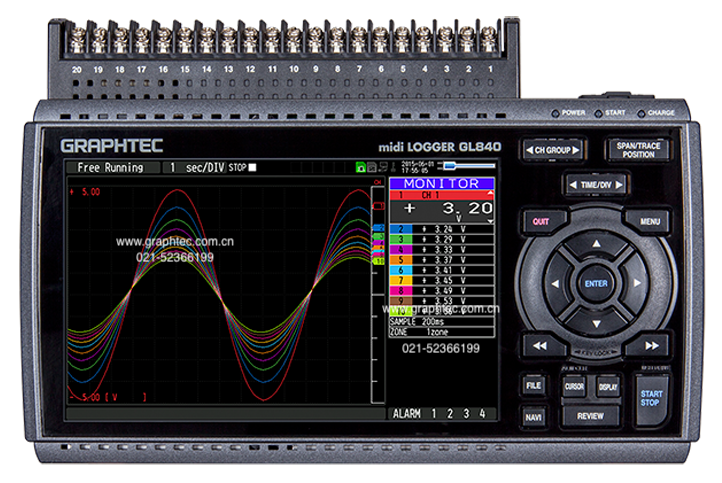Select the red CH 1 row
Screen dimensions: 722x483
(442, 195)
